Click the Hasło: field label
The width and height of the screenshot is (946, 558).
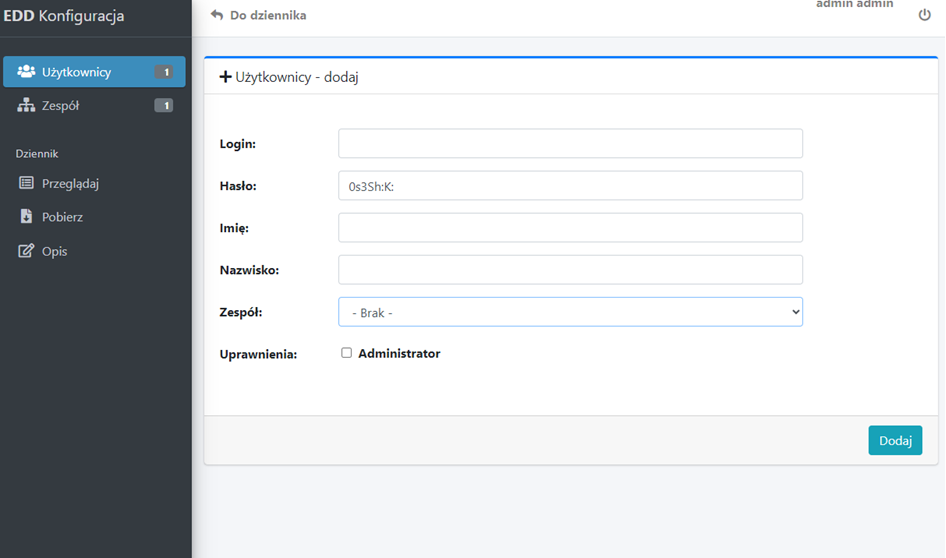(x=238, y=186)
